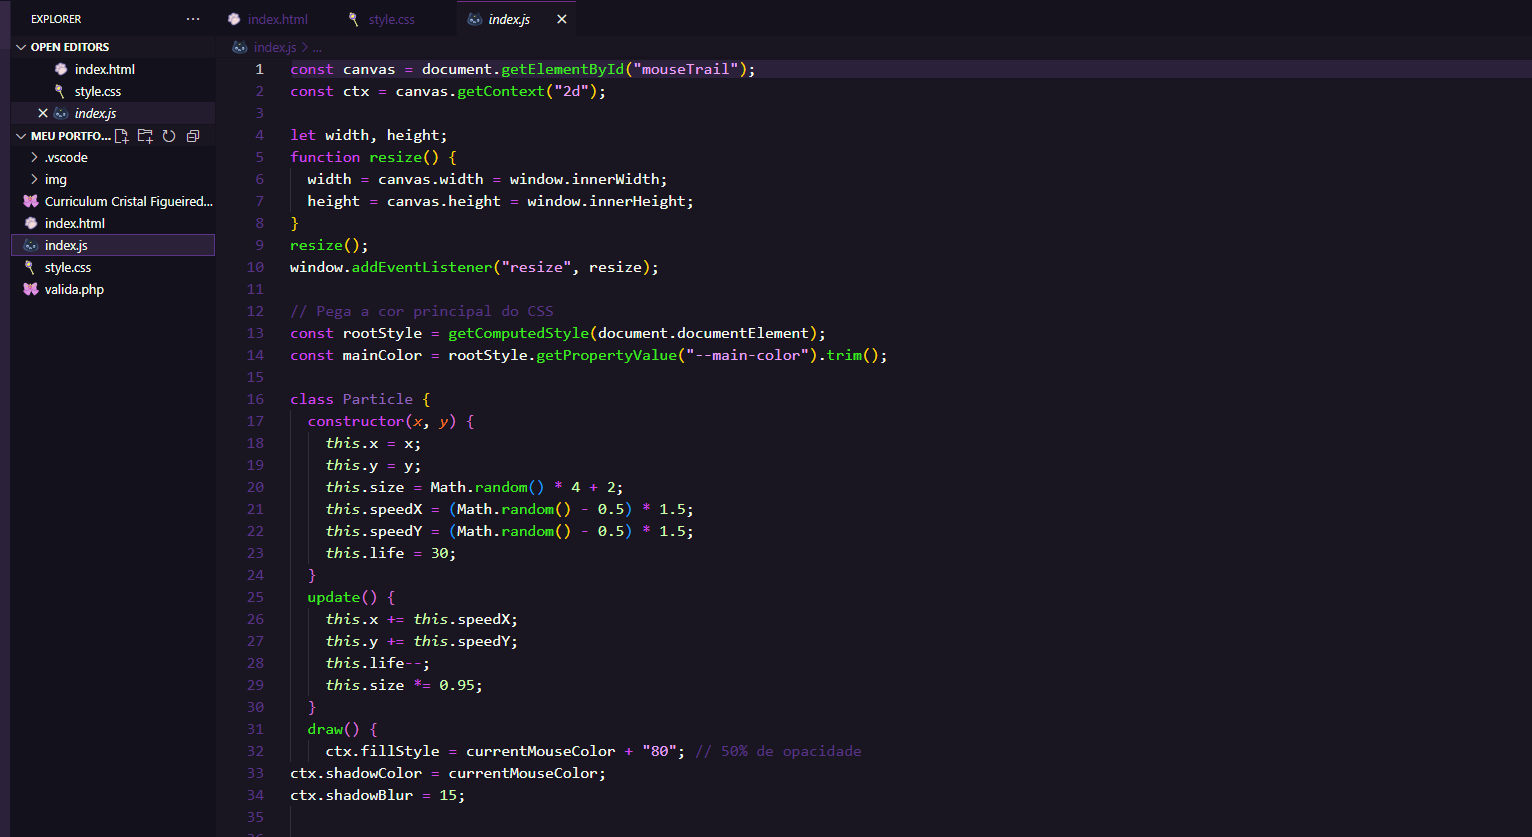Open the Curriculum Cristal Figueired... file
The height and width of the screenshot is (837, 1532).
(113, 201)
